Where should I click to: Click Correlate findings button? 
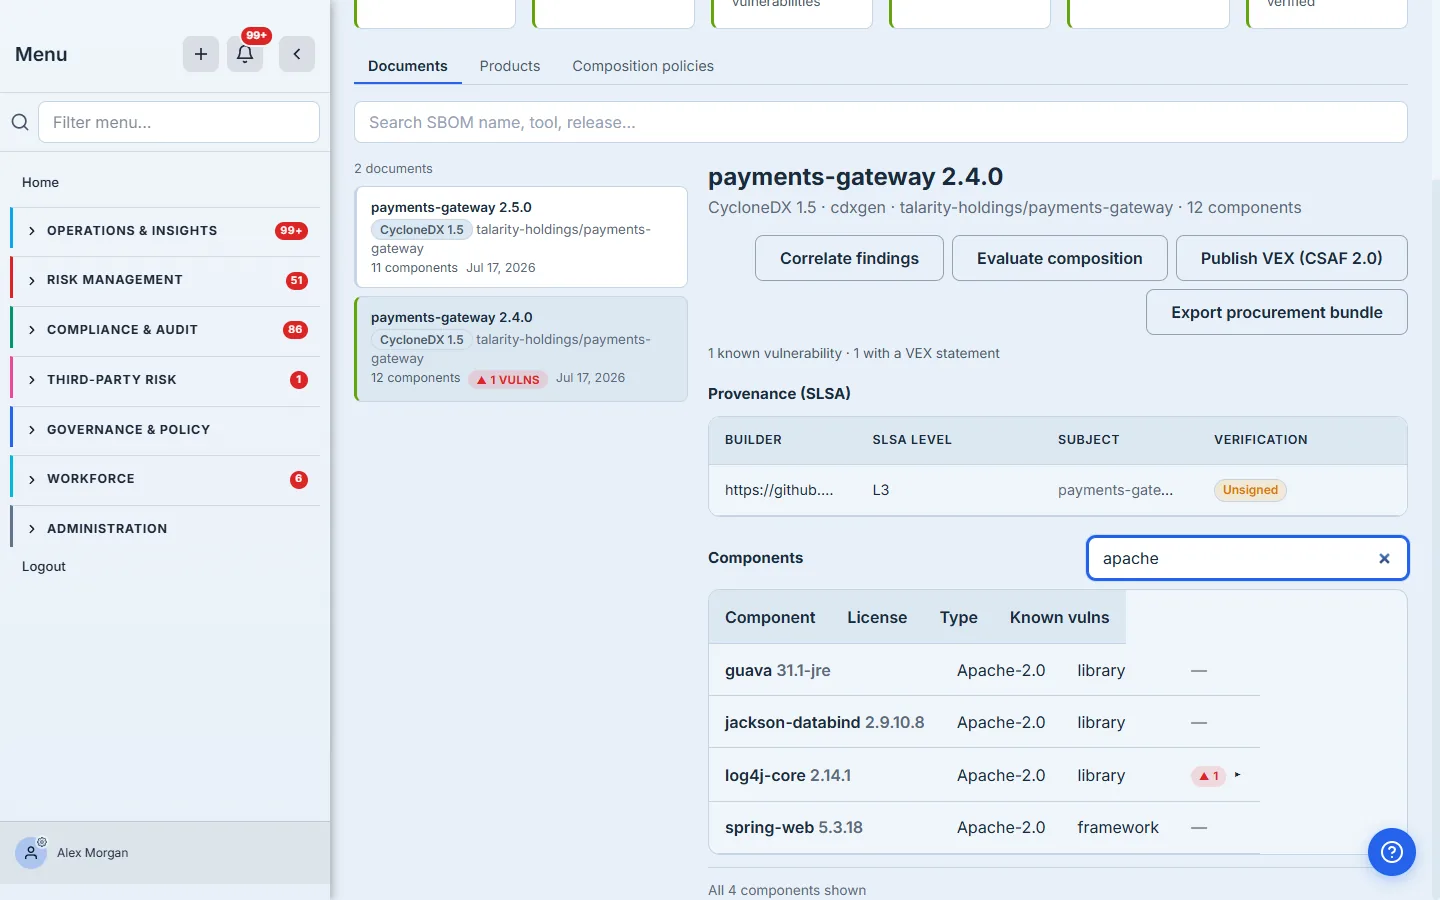(849, 258)
